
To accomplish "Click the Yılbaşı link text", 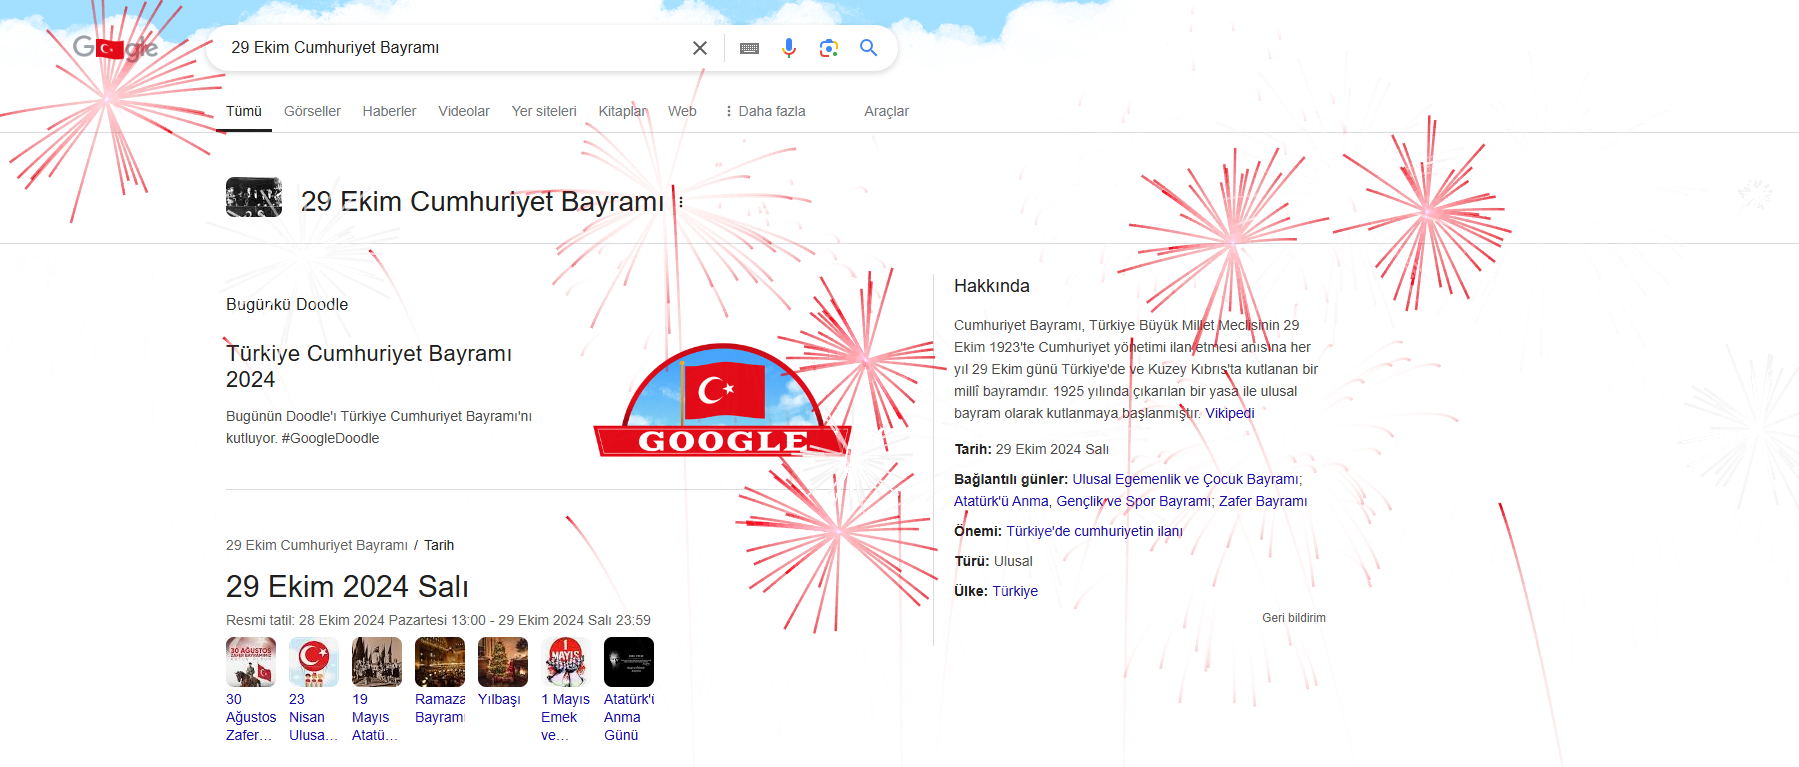I will click(499, 699).
